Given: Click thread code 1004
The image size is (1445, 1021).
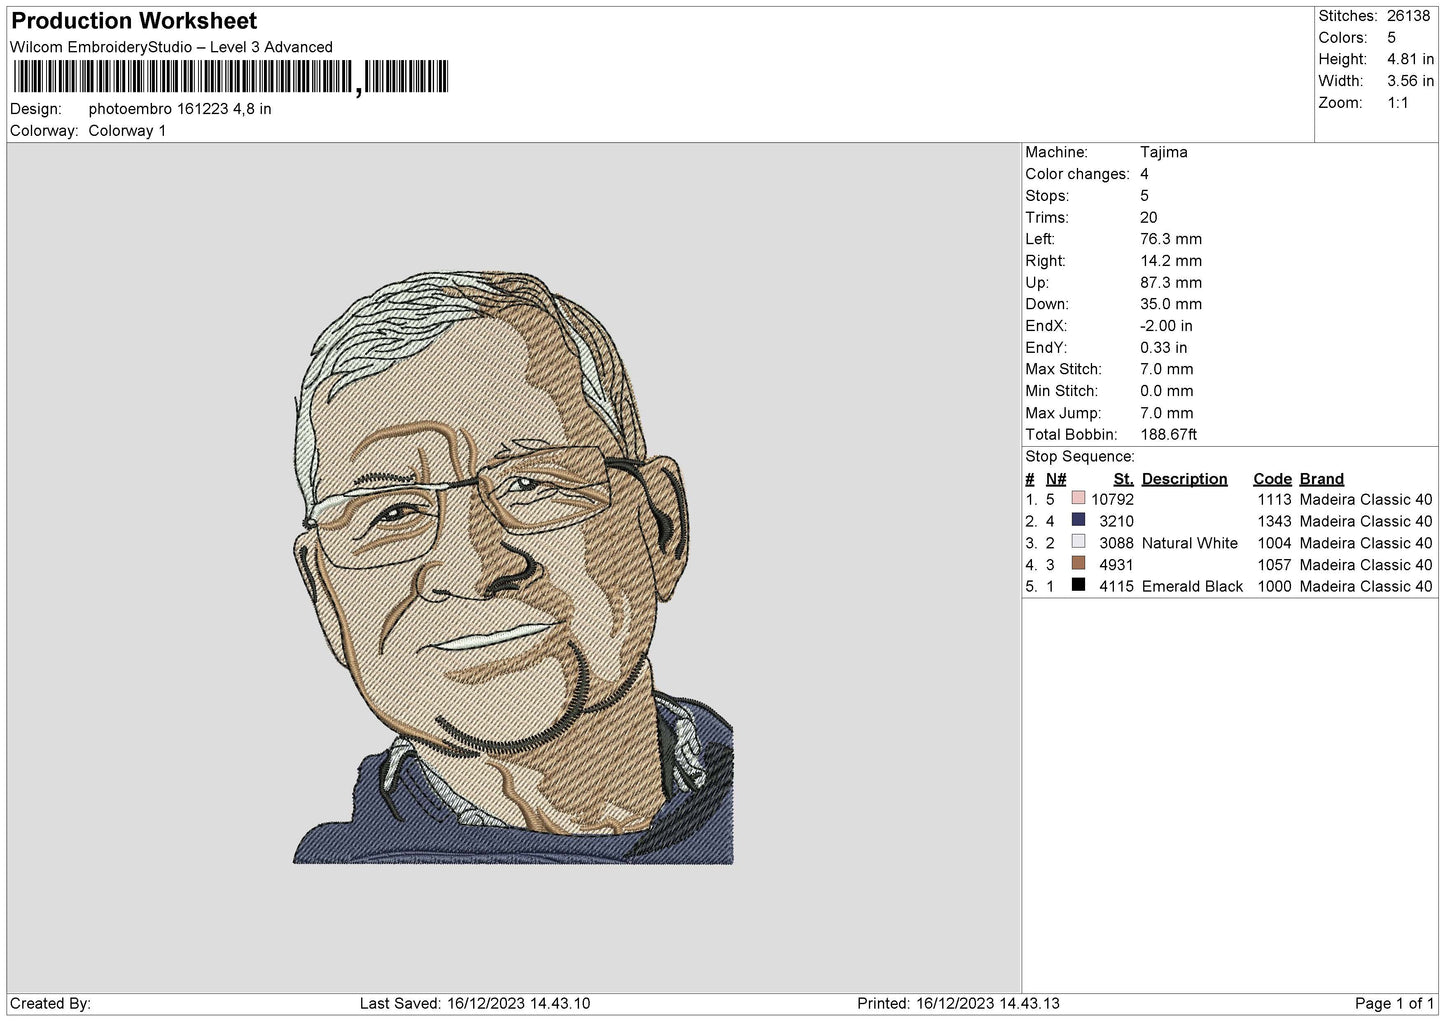Looking at the screenshot, I should pyautogui.click(x=1275, y=543).
